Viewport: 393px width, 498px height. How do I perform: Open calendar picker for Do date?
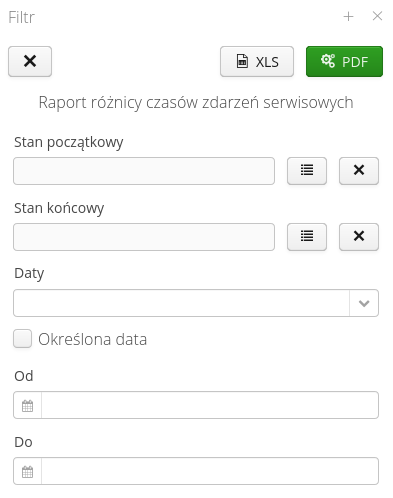(27, 471)
